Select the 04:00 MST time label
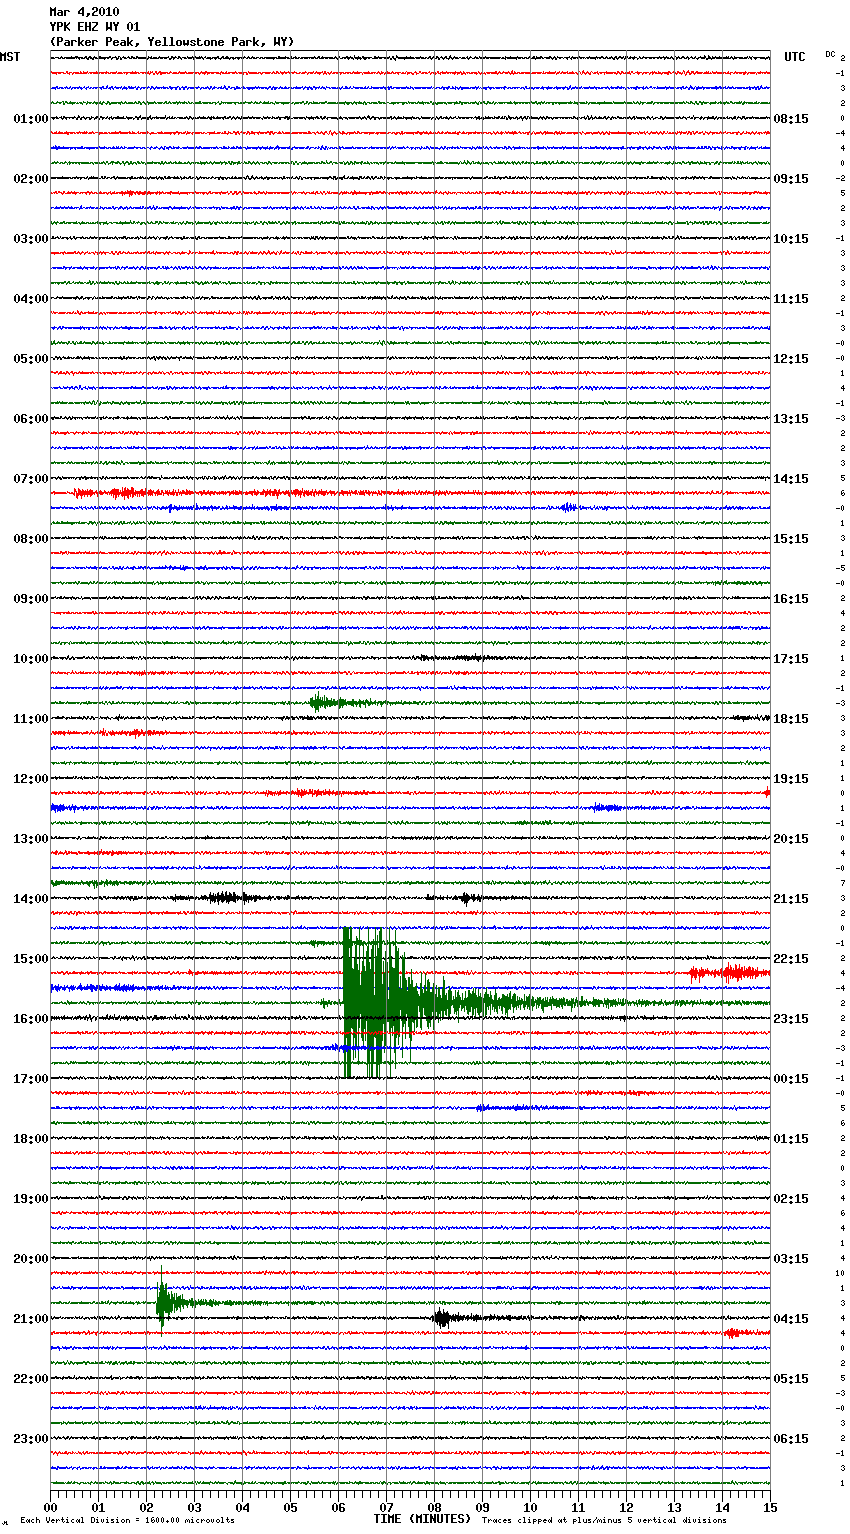Screen dimensions: 850x1534 click(31, 299)
